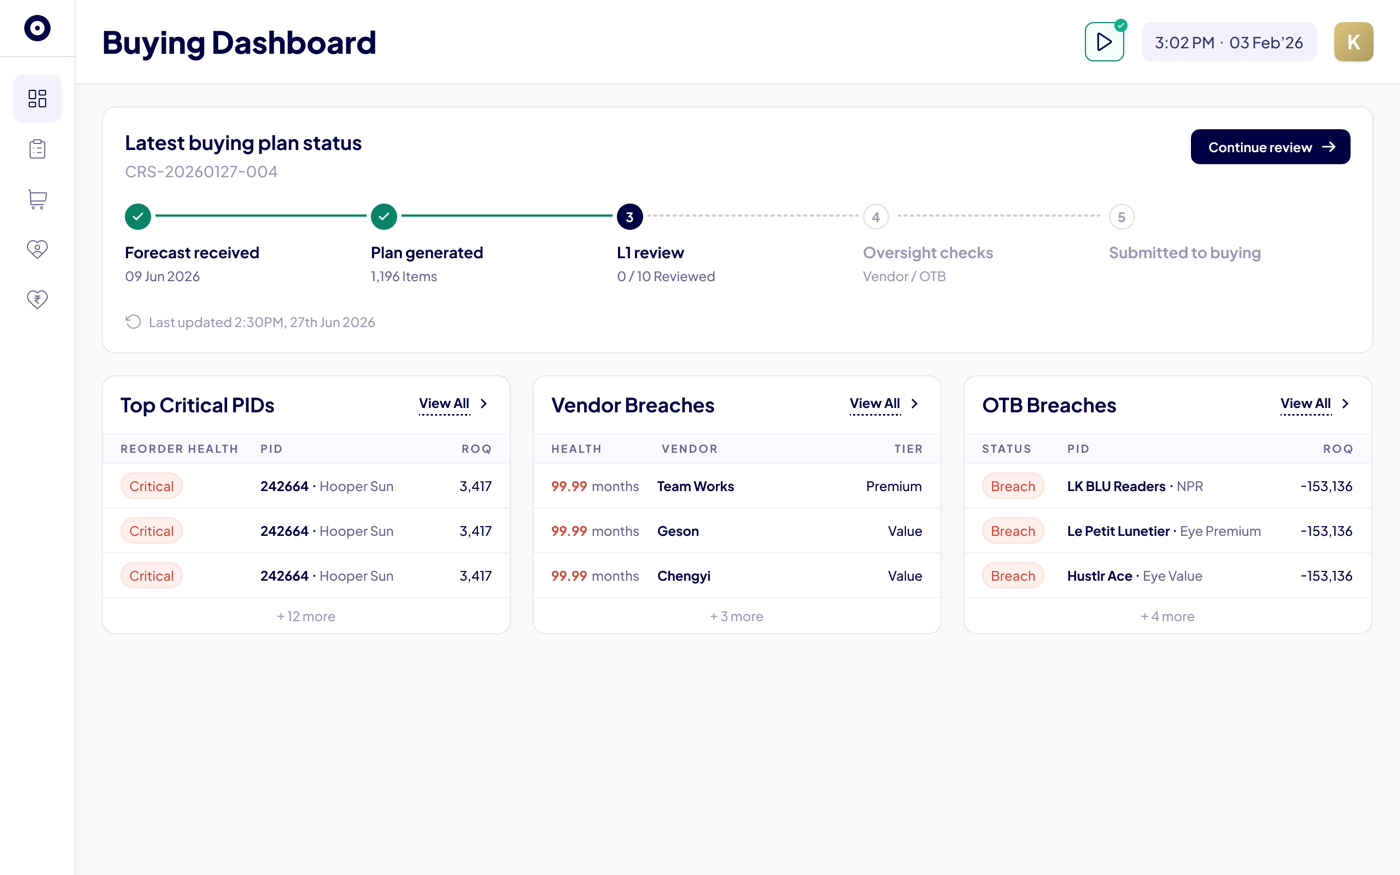1400x875 pixels.
Task: Click the Continue review arrow icon
Action: point(1329,147)
